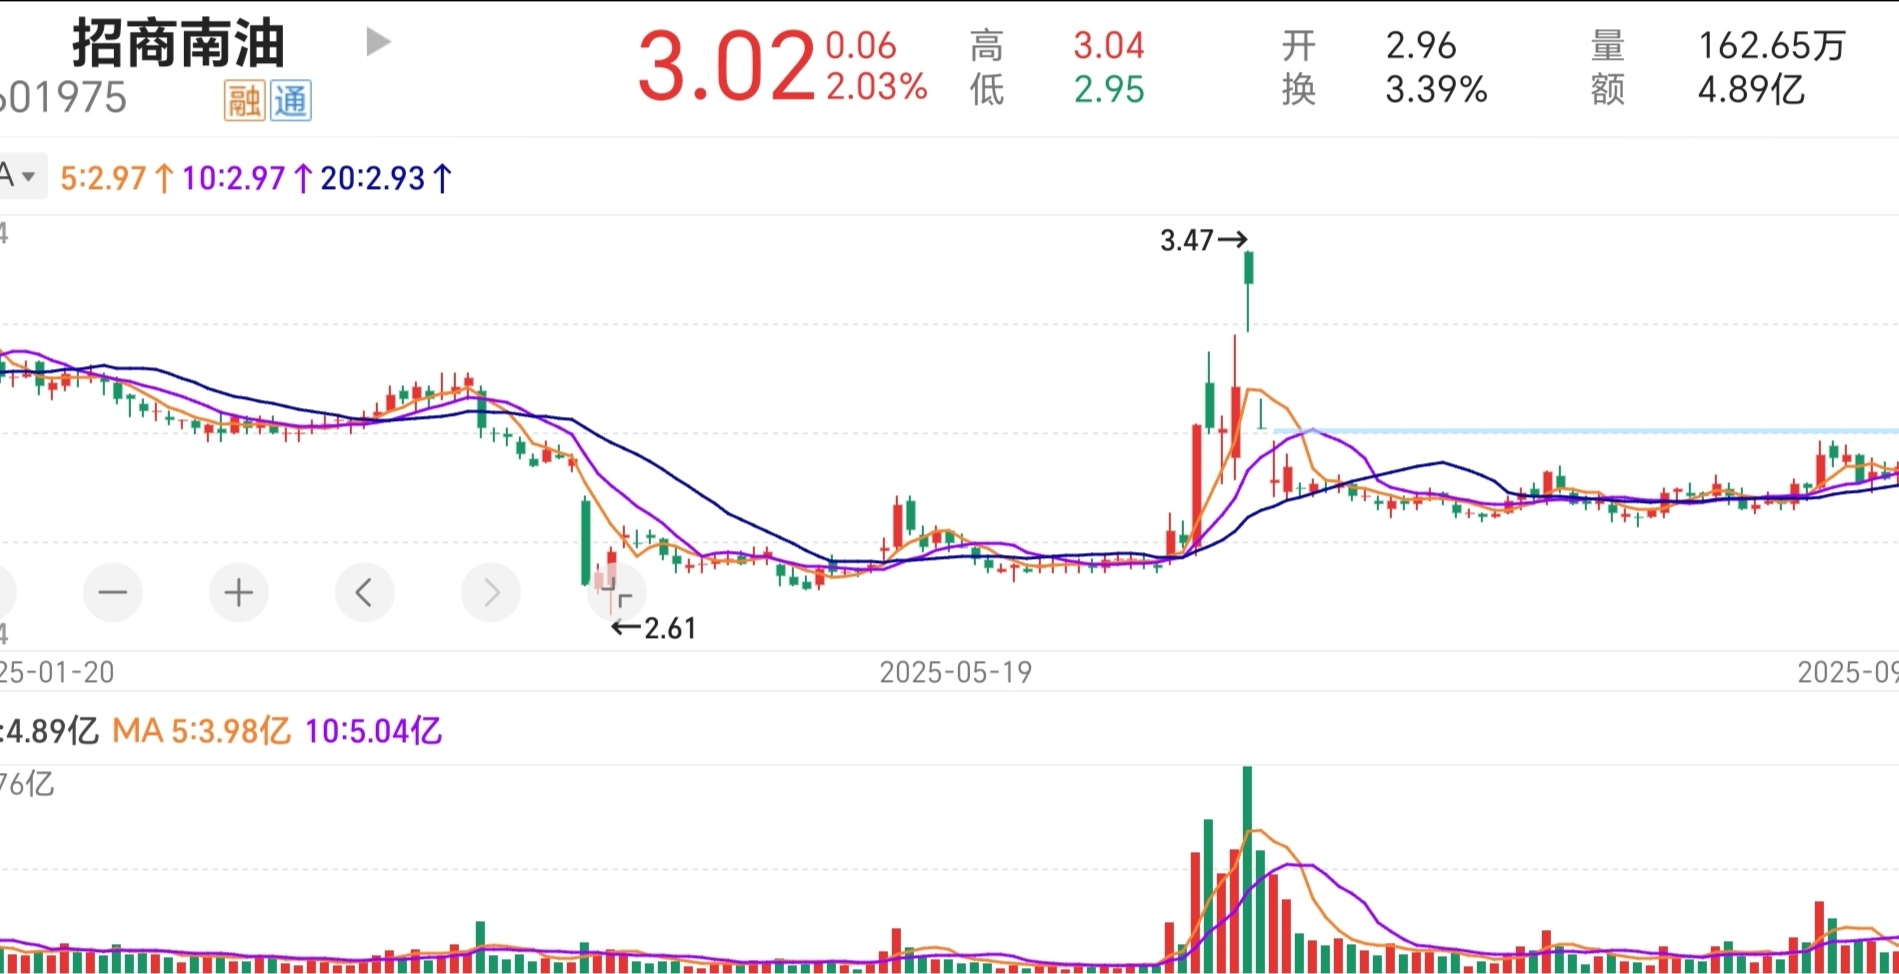
Task: Click the high price 3.04
Action: point(1108,45)
